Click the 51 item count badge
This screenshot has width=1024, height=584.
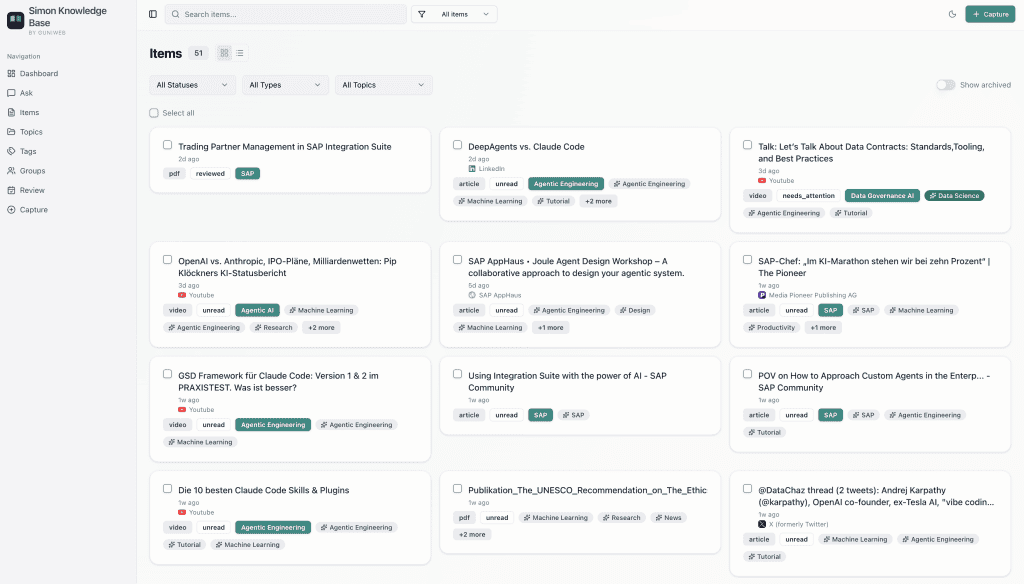(x=198, y=53)
